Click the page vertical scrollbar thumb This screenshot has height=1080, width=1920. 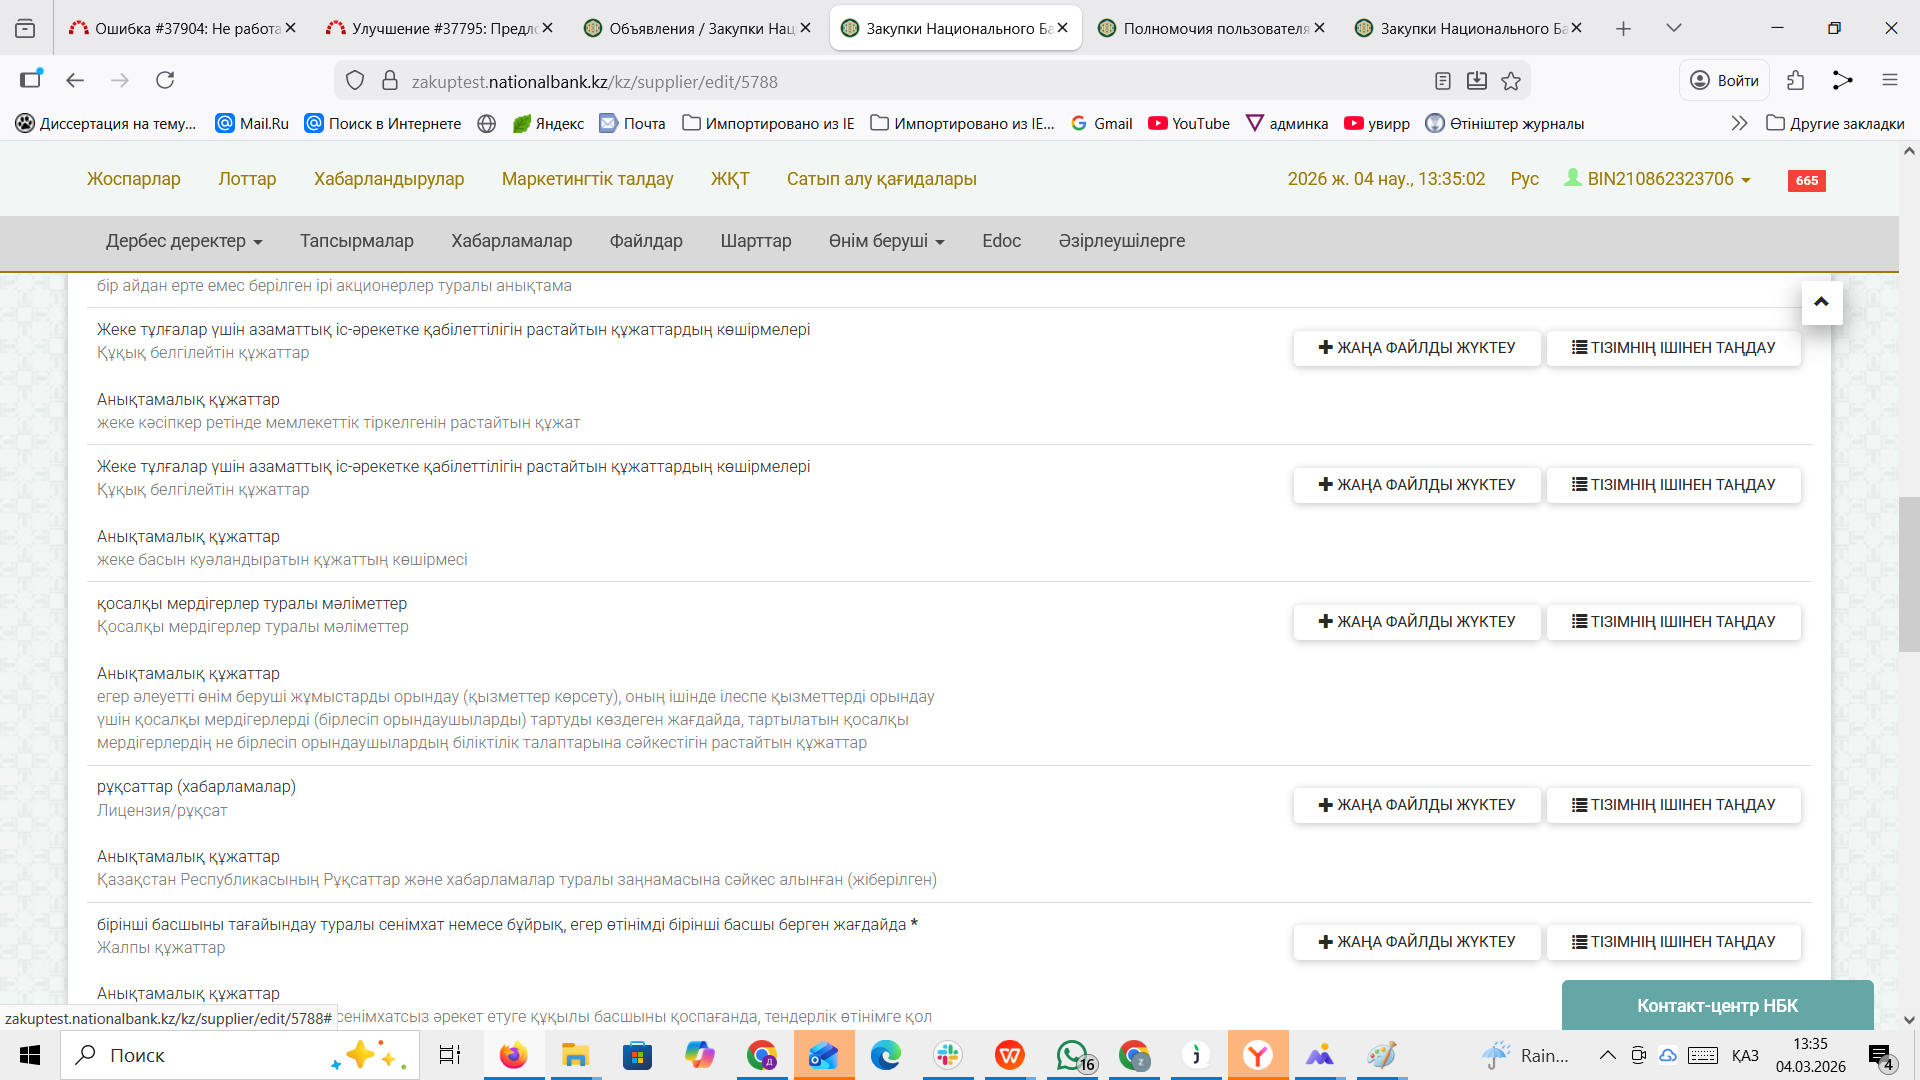pyautogui.click(x=1908, y=575)
